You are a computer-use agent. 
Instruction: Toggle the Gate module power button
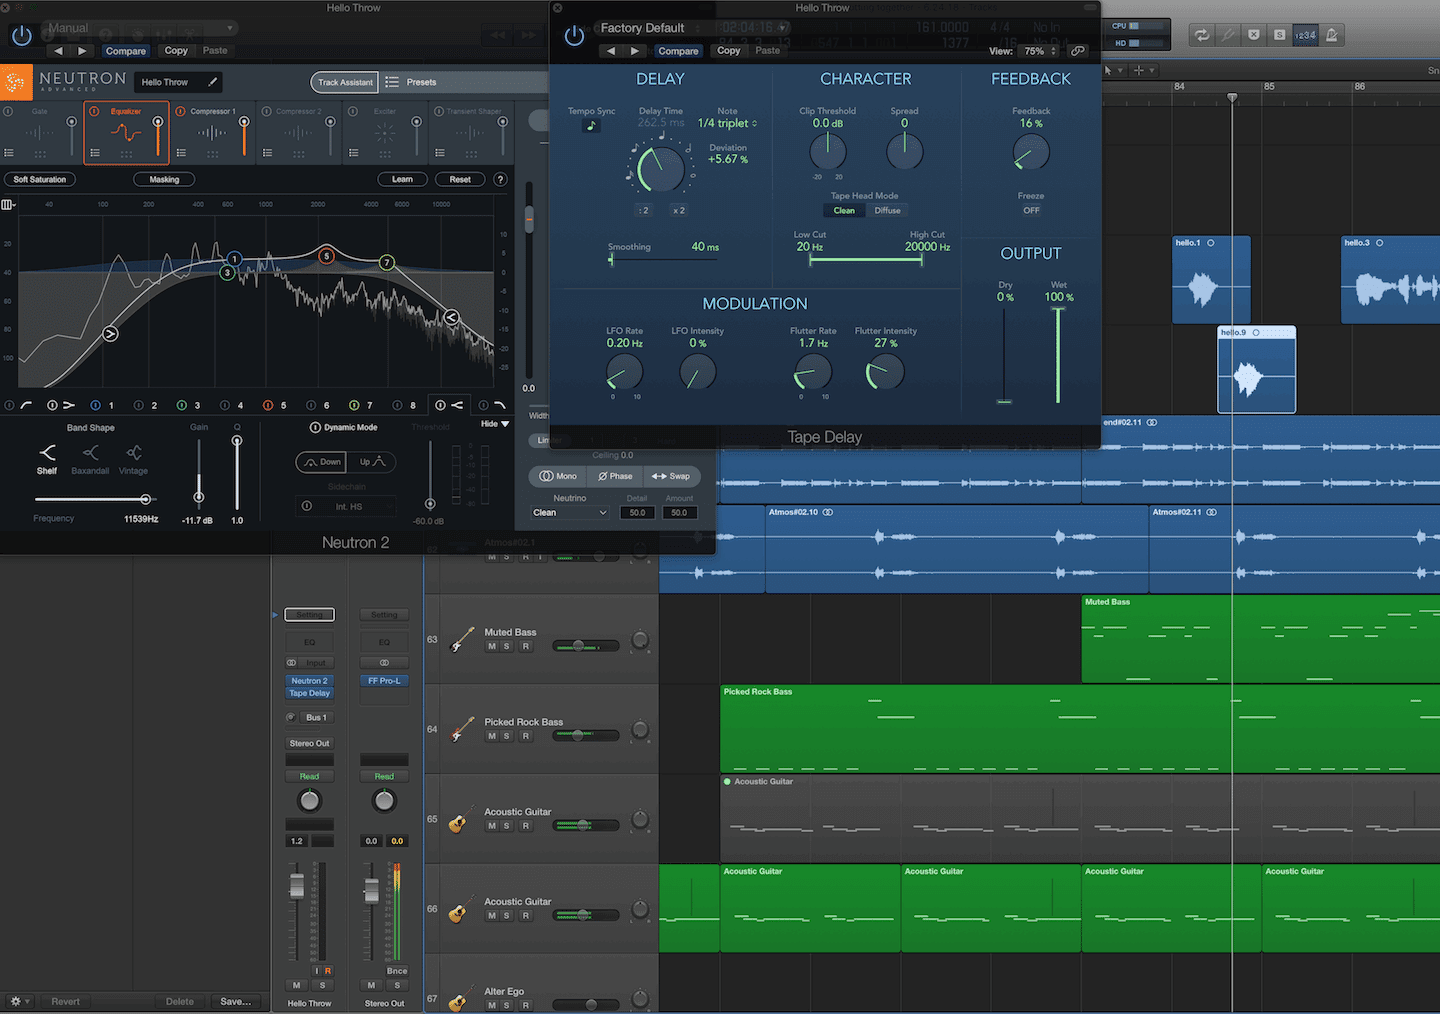pyautogui.click(x=9, y=111)
